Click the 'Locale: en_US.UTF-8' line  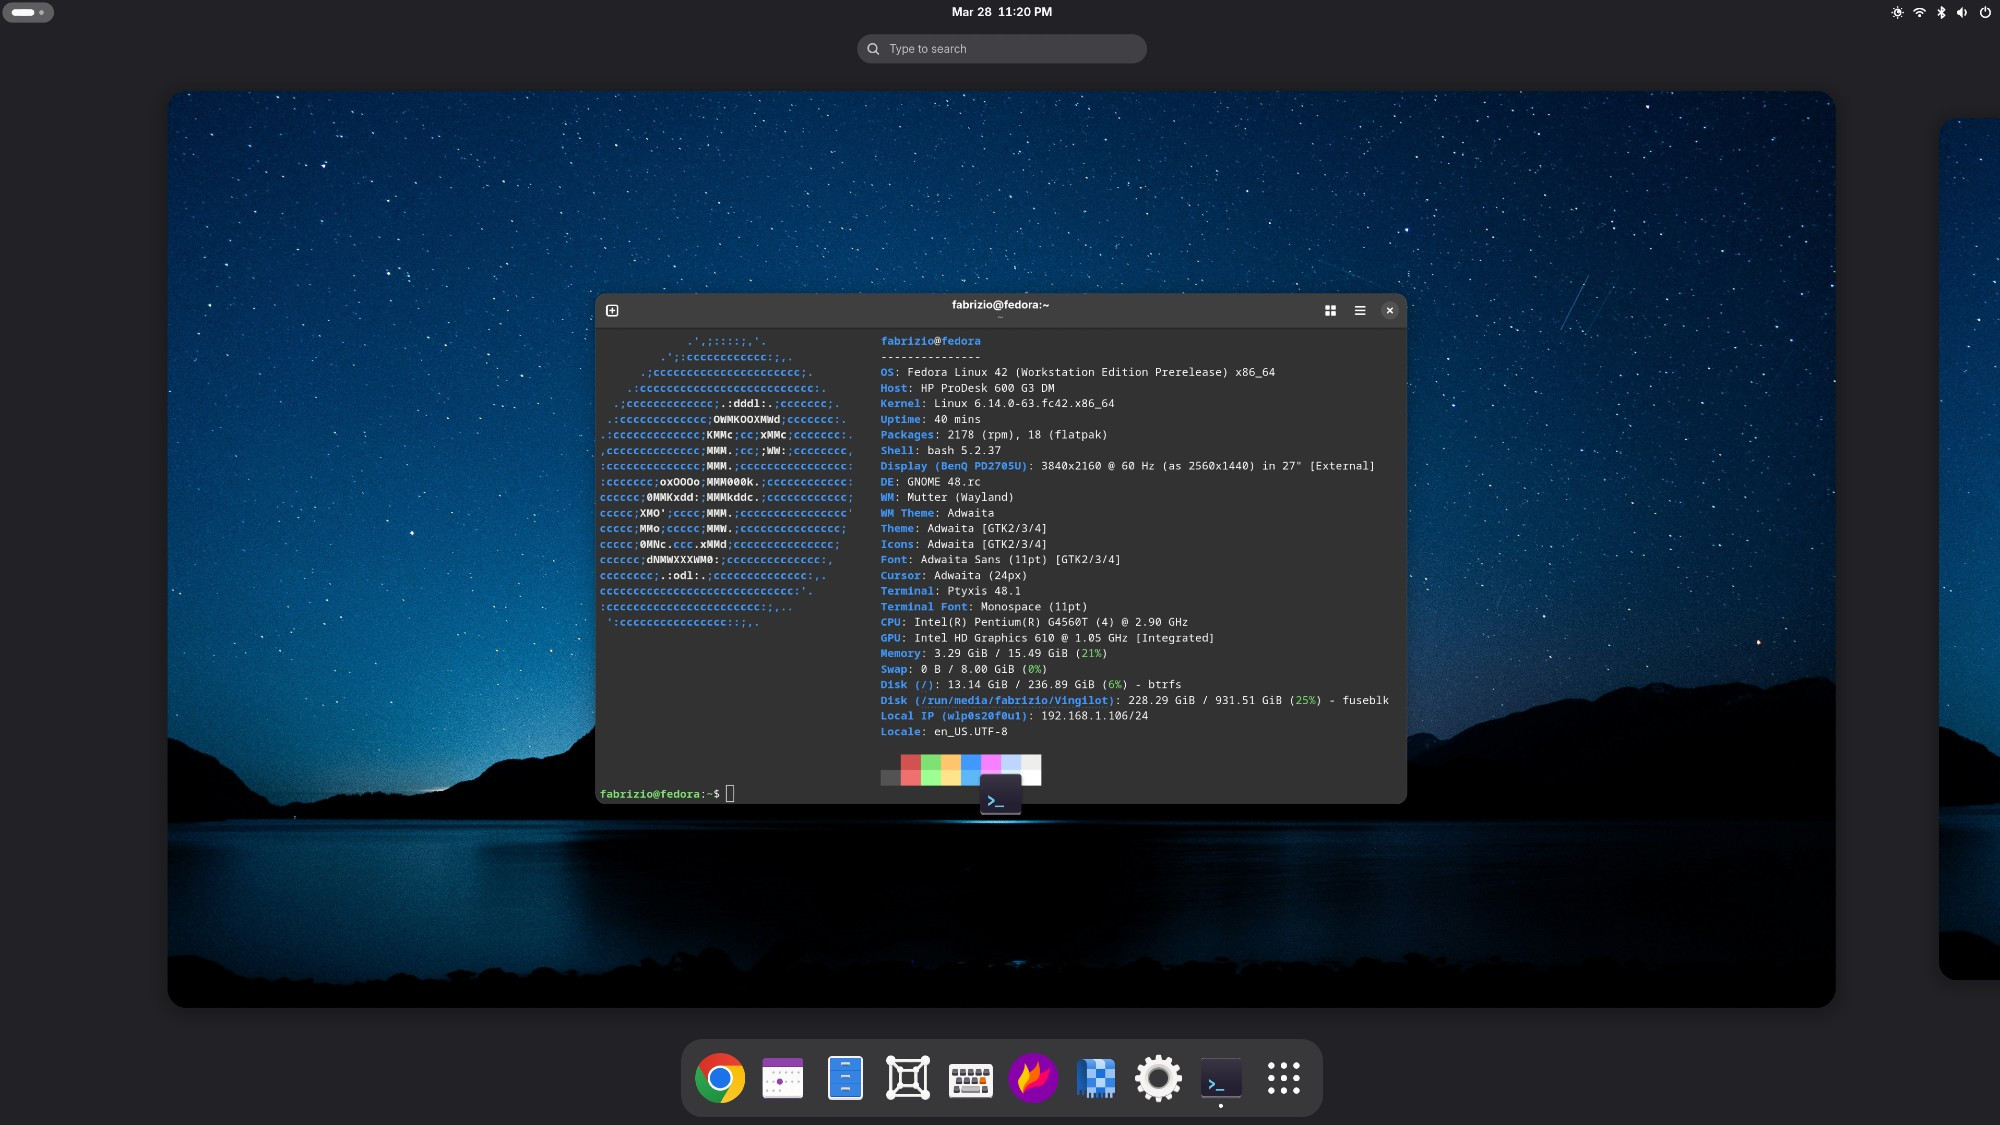[944, 732]
